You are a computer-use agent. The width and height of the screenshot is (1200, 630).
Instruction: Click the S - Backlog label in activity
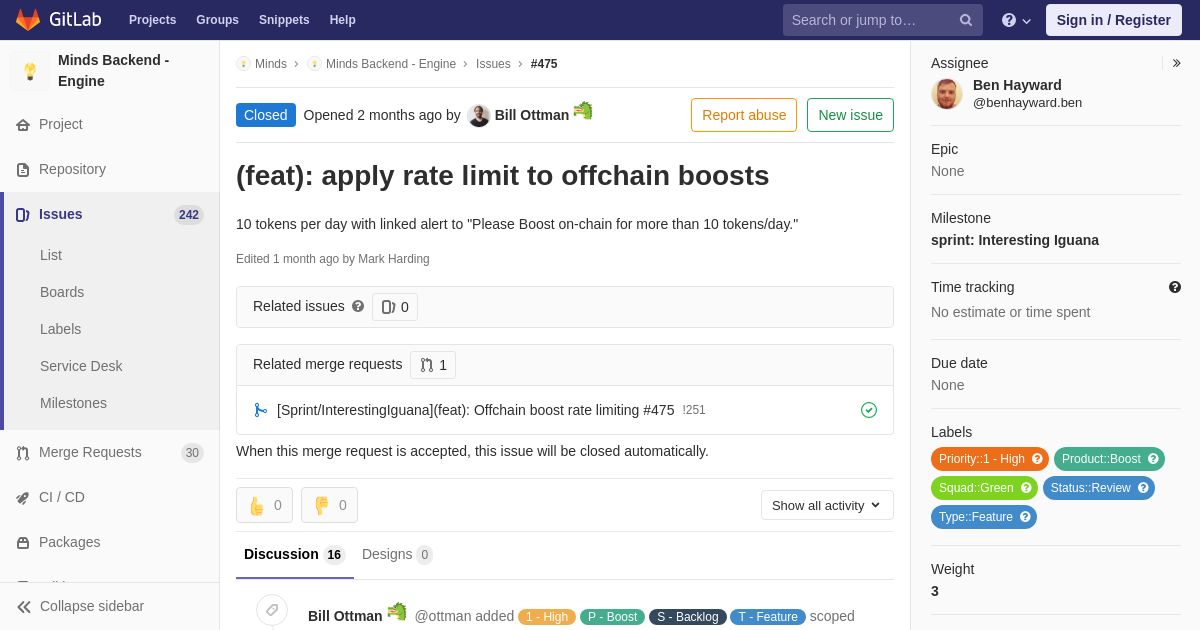688,617
